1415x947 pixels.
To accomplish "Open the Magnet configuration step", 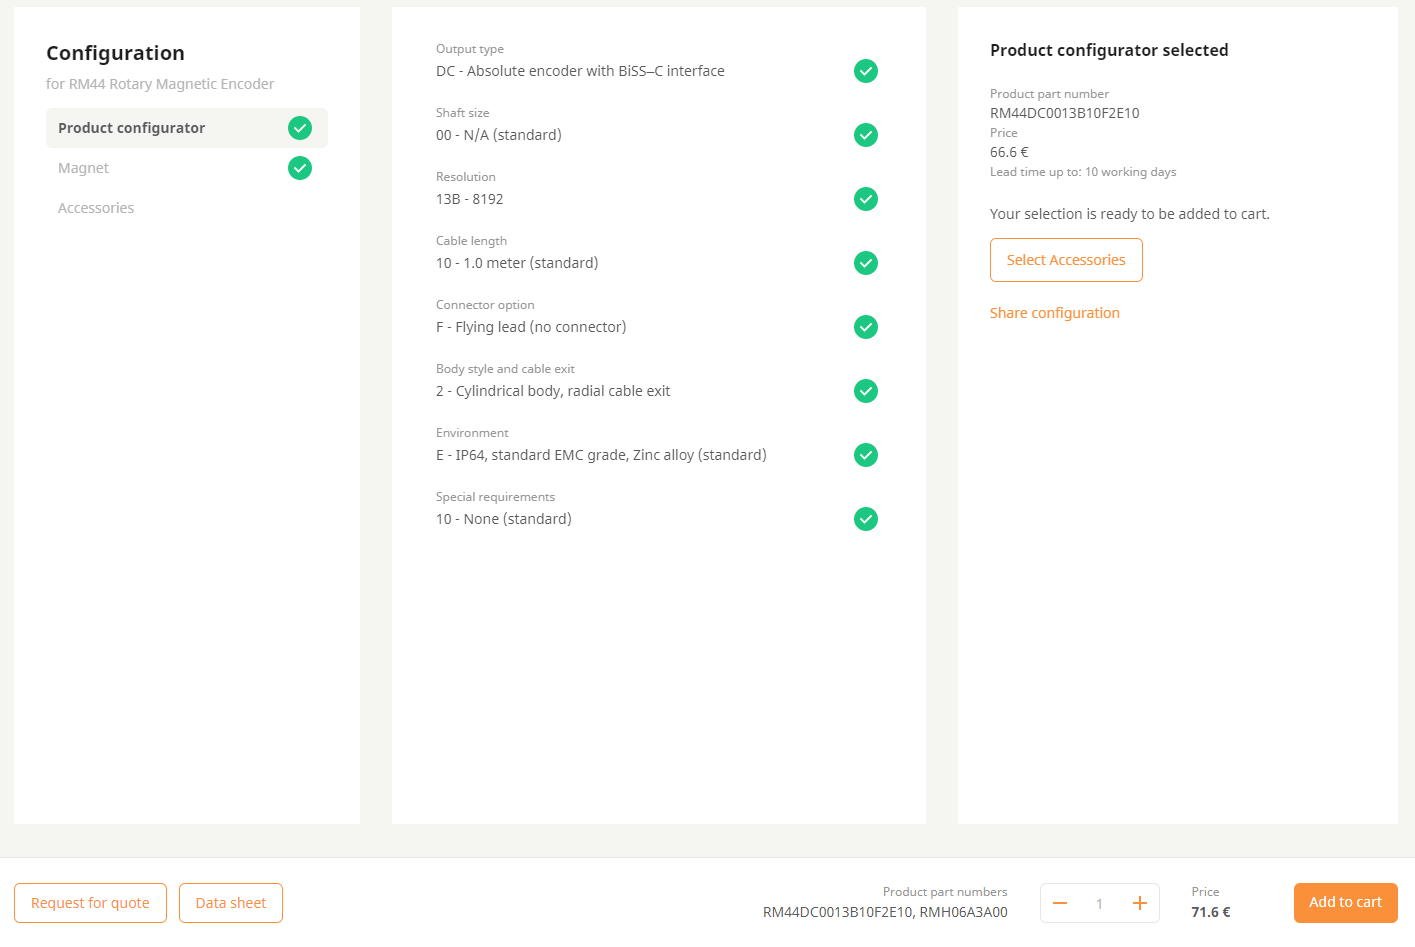I will pos(84,168).
